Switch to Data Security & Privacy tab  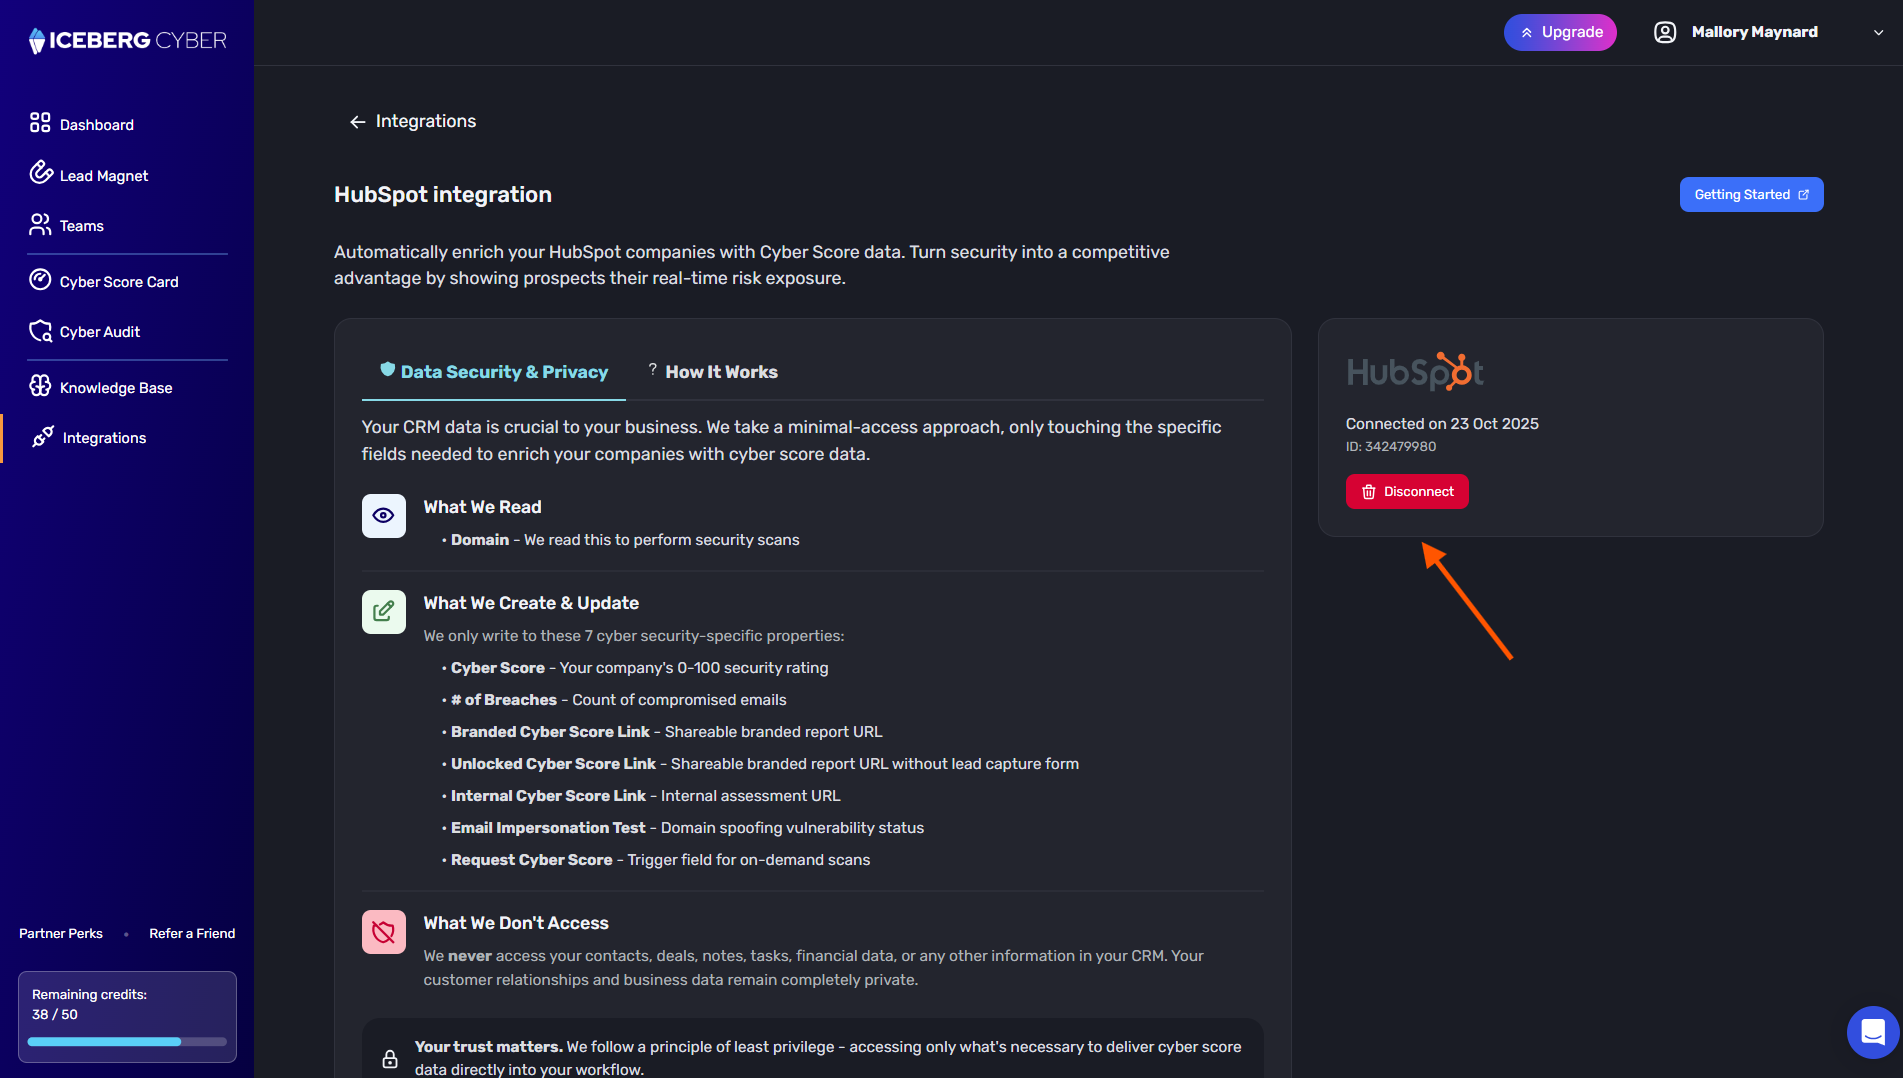[494, 371]
